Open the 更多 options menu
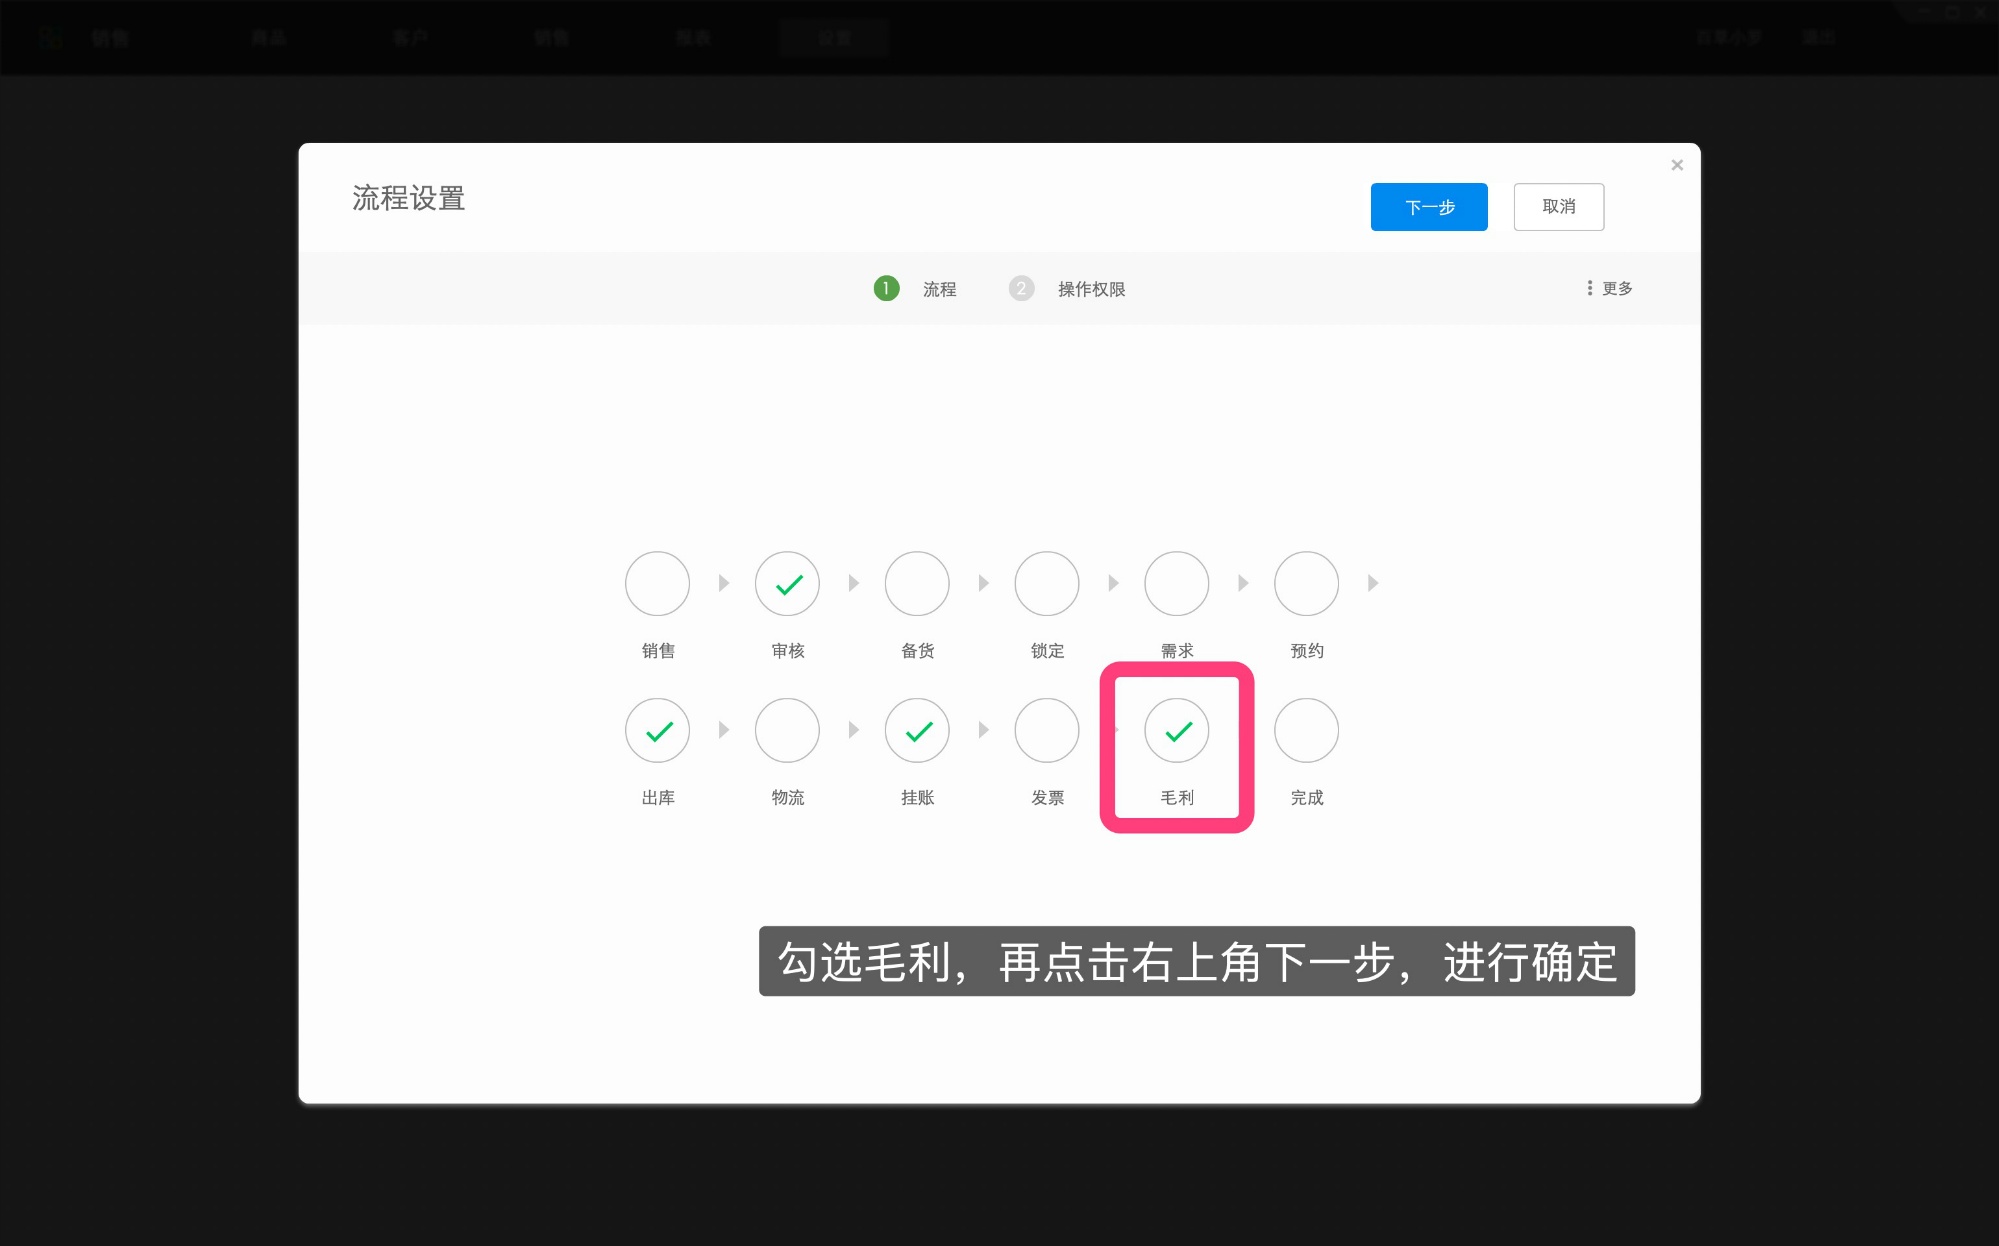Viewport: 1999px width, 1246px height. pyautogui.click(x=1609, y=288)
